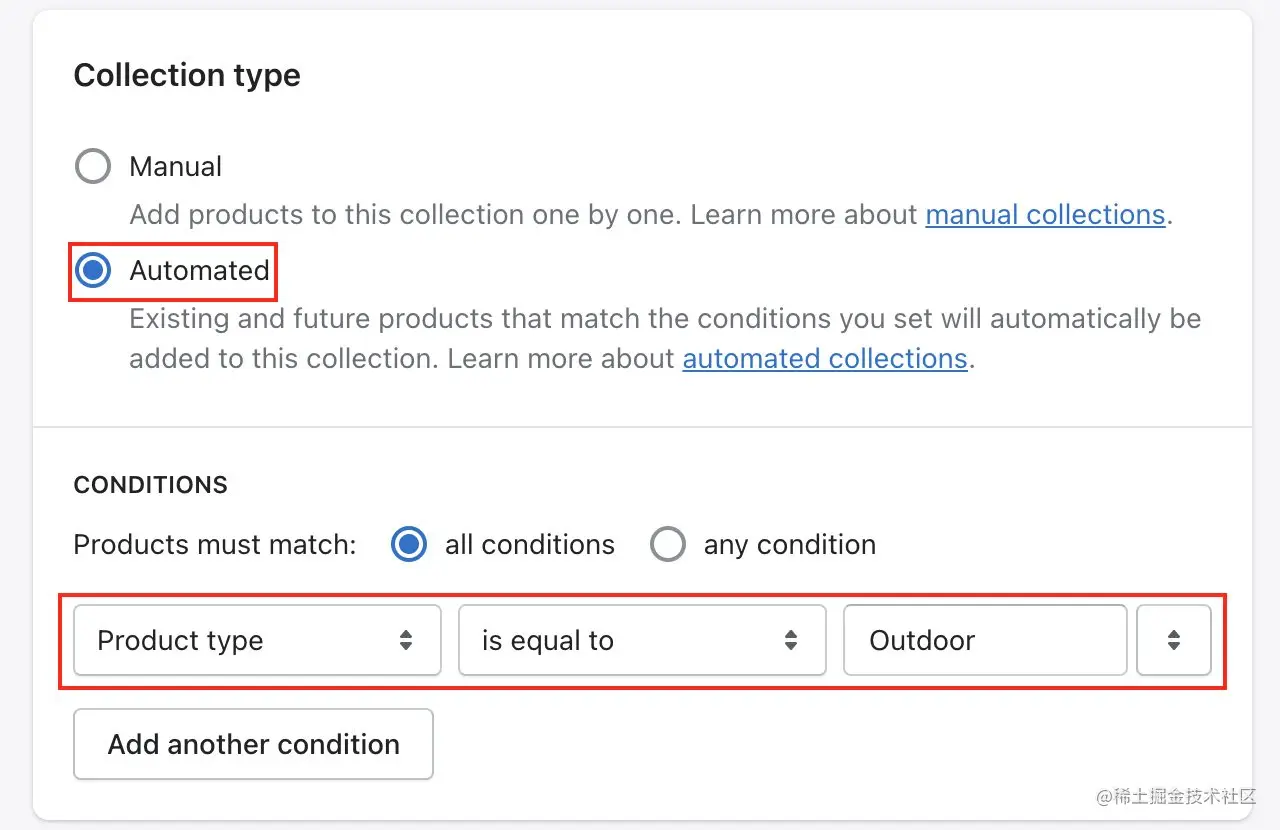Image resolution: width=1280 pixels, height=830 pixels.
Task: Choose the 'any condition' radio option
Action: [x=667, y=544]
